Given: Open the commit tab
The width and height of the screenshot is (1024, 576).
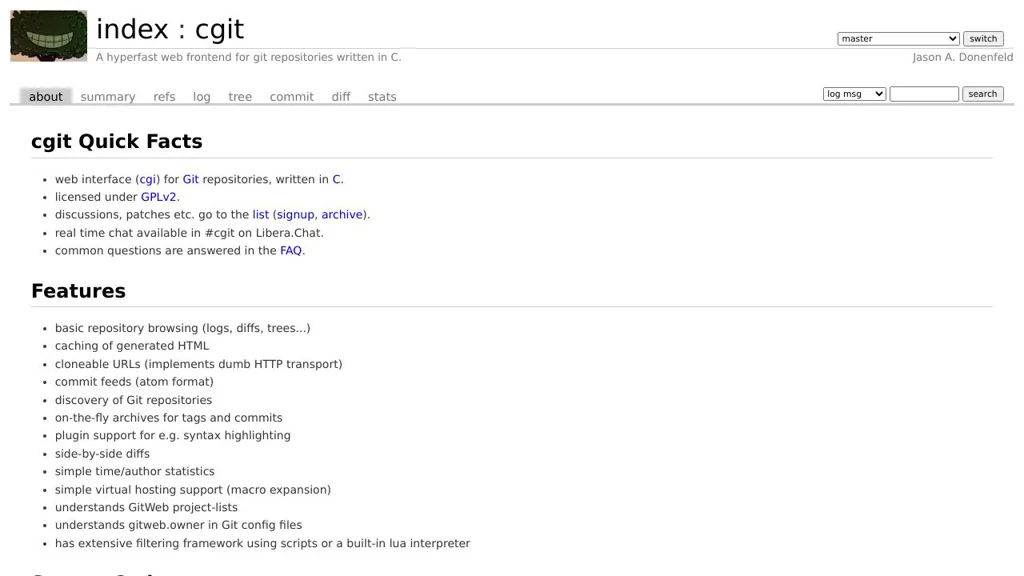Looking at the screenshot, I should pos(291,97).
